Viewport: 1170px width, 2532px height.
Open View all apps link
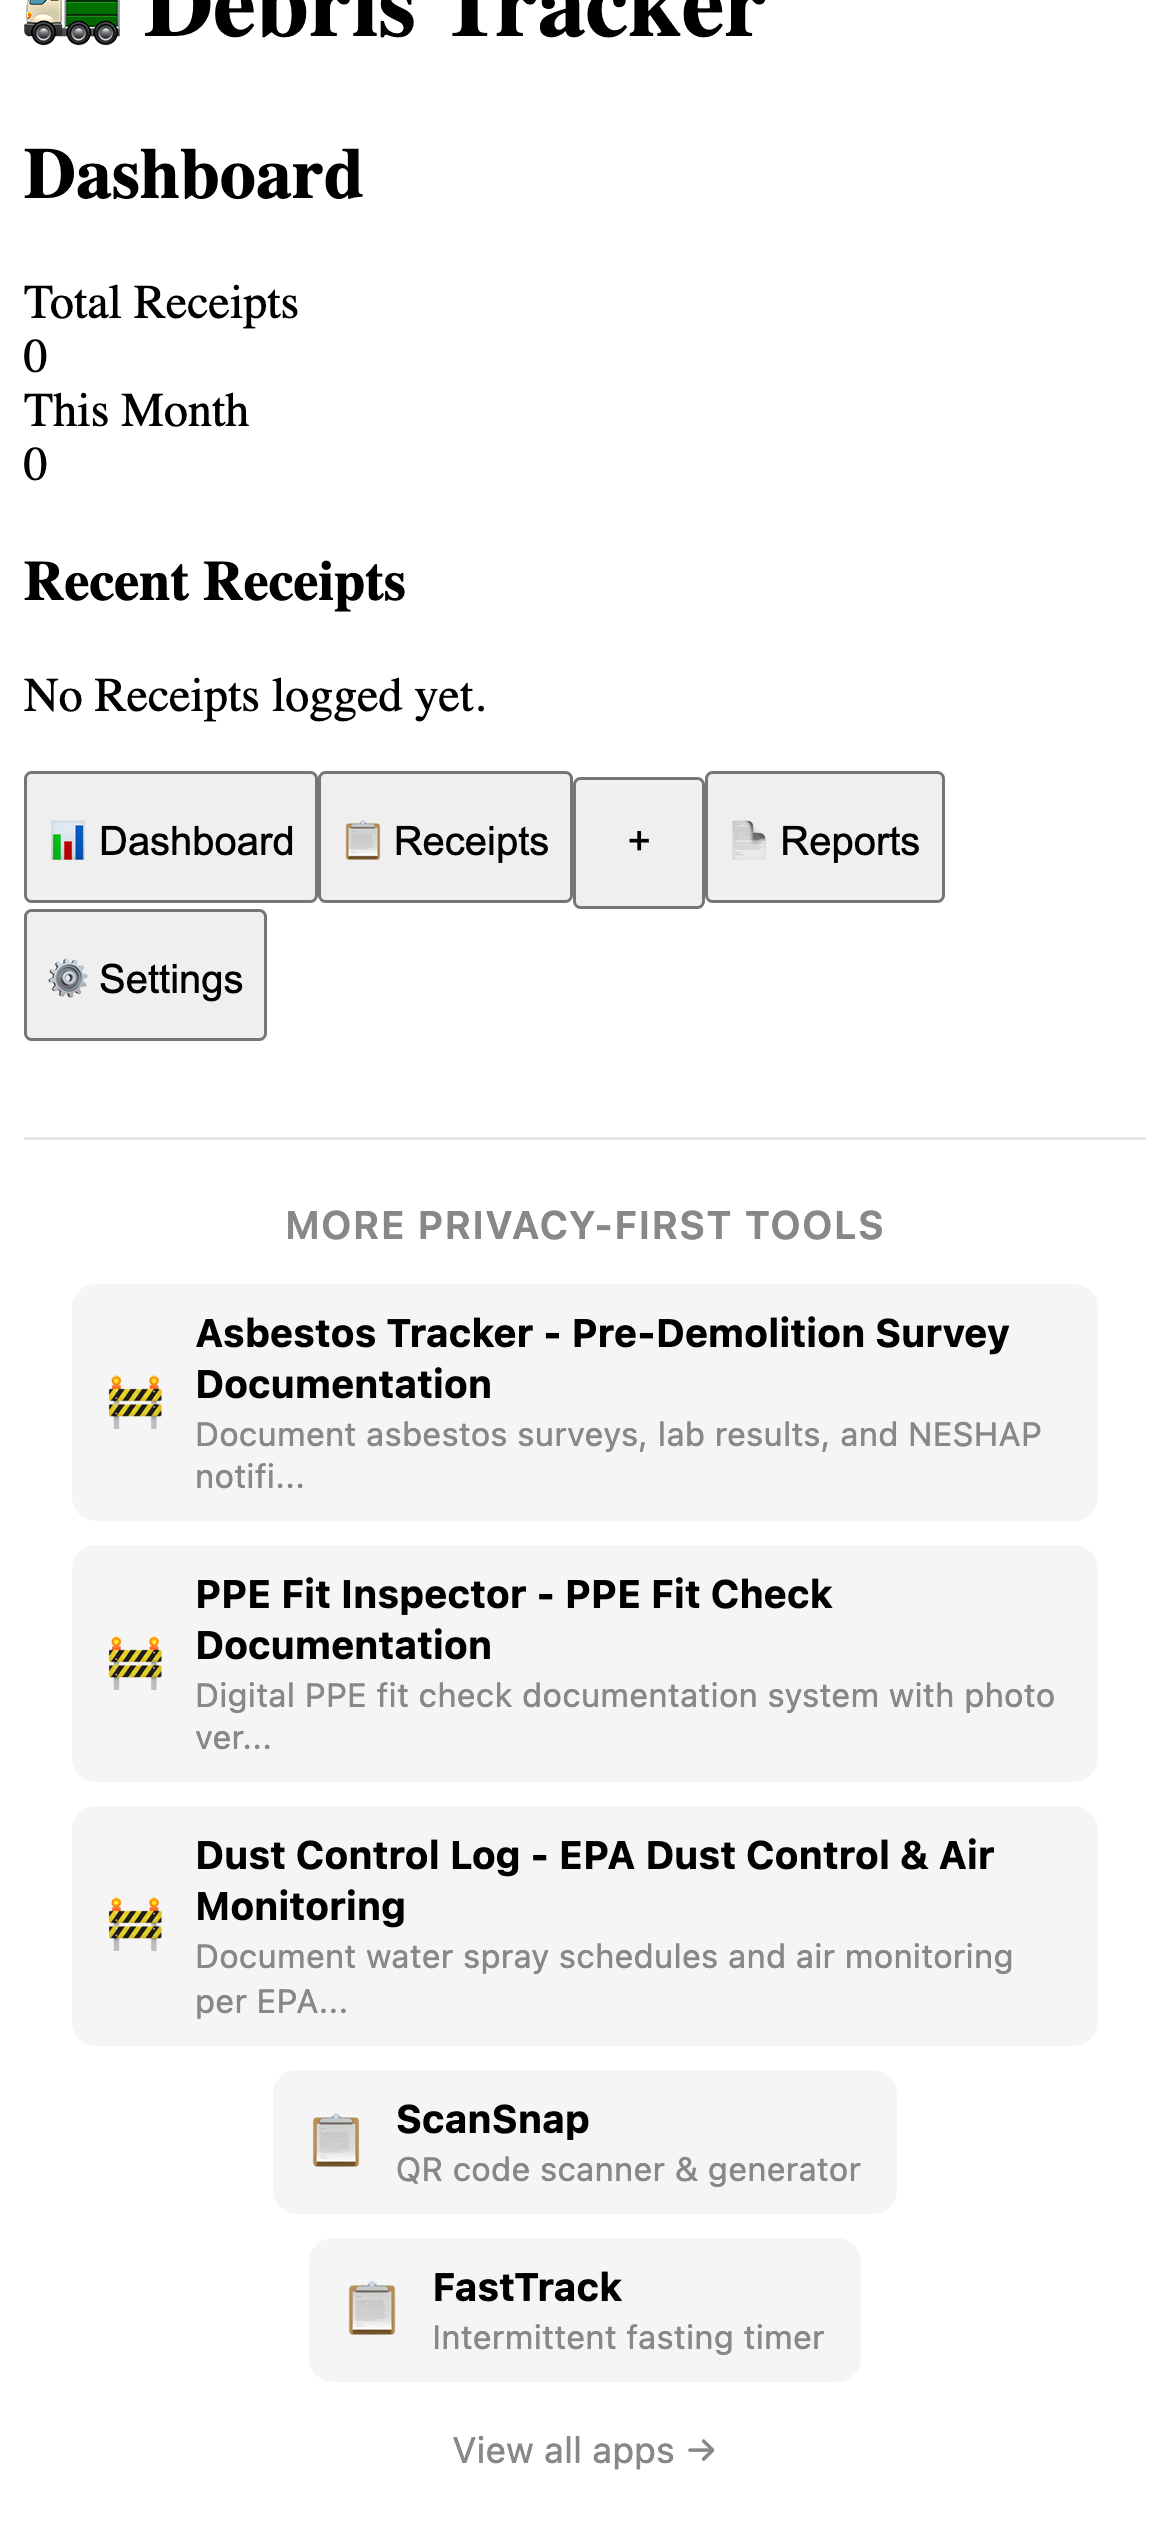pos(585,2449)
